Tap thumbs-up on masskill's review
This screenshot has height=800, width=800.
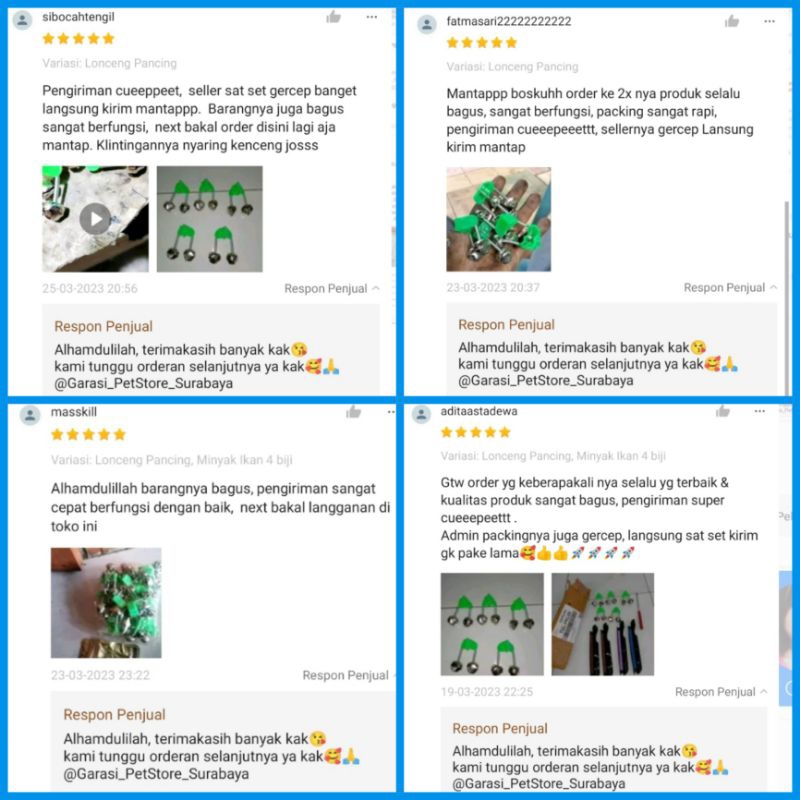click(x=353, y=412)
